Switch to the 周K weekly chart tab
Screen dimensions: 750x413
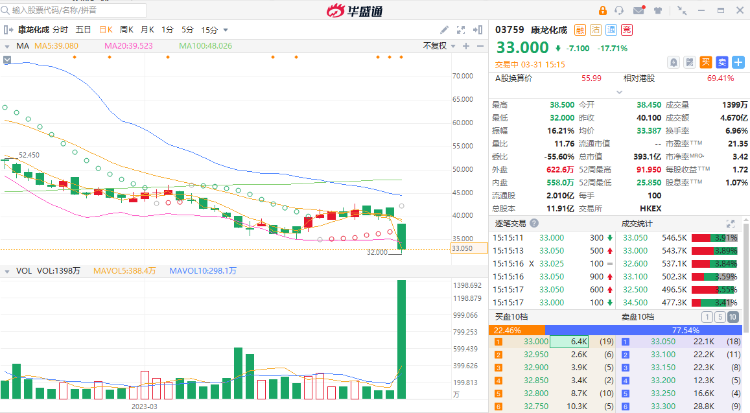coord(126,30)
